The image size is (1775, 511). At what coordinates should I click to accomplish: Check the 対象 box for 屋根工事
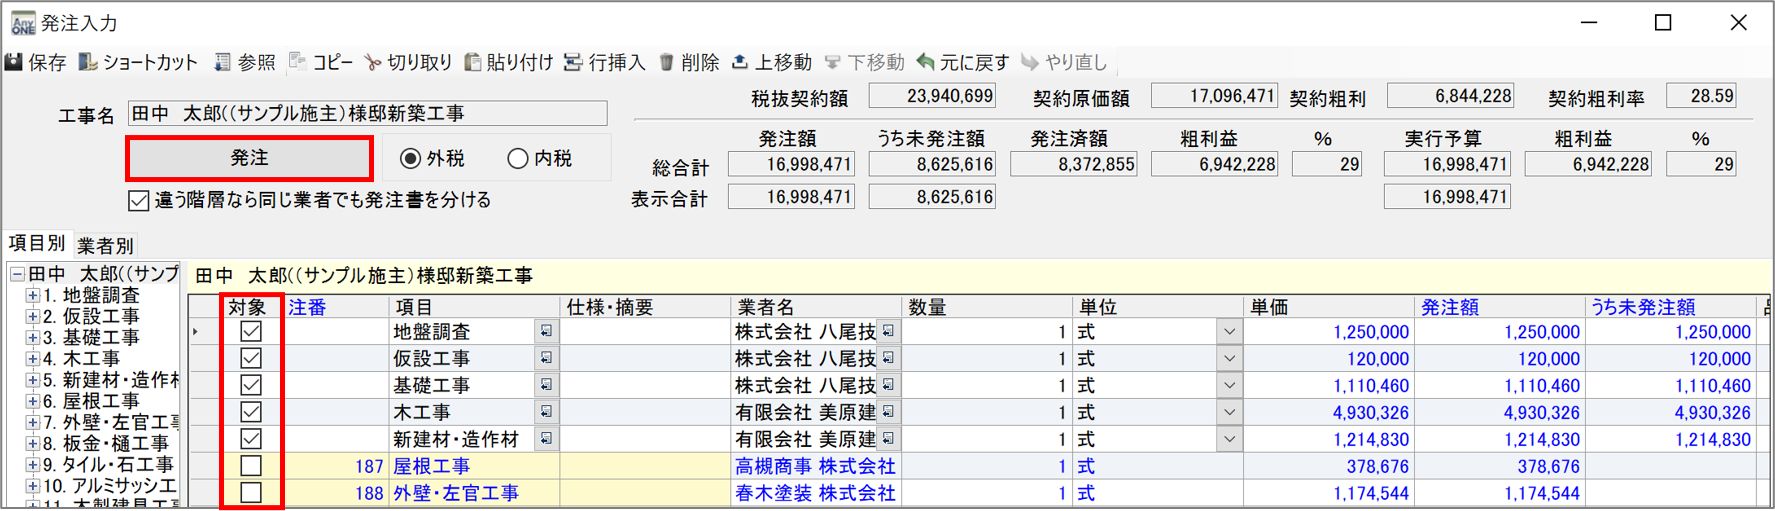click(x=251, y=466)
